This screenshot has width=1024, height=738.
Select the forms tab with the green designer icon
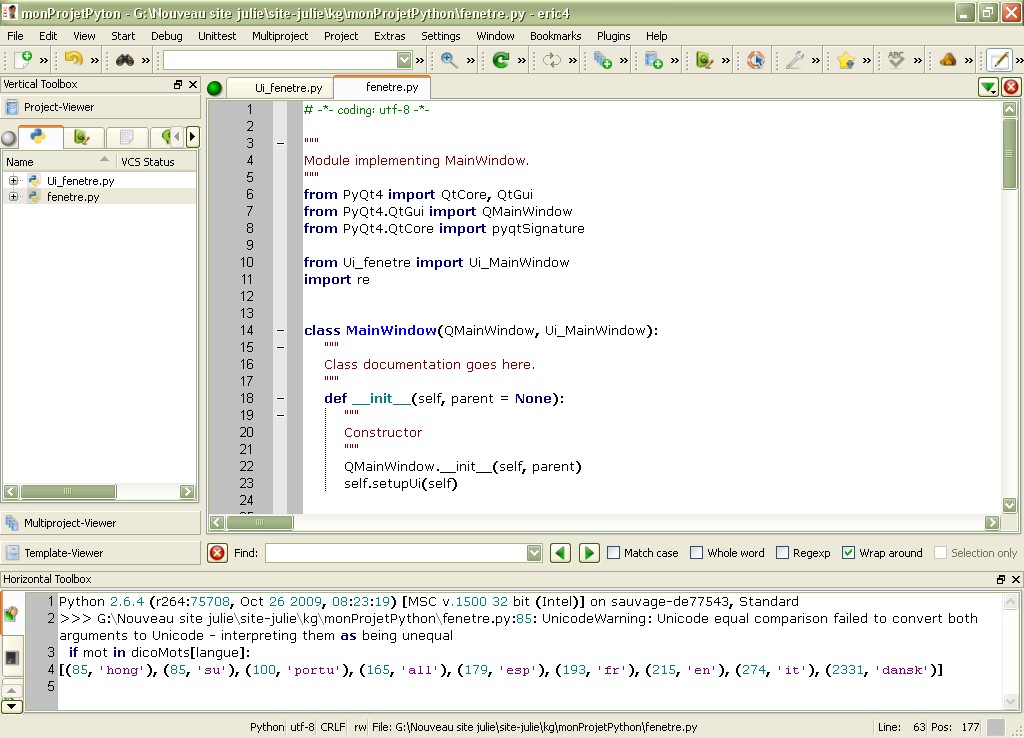click(x=82, y=136)
